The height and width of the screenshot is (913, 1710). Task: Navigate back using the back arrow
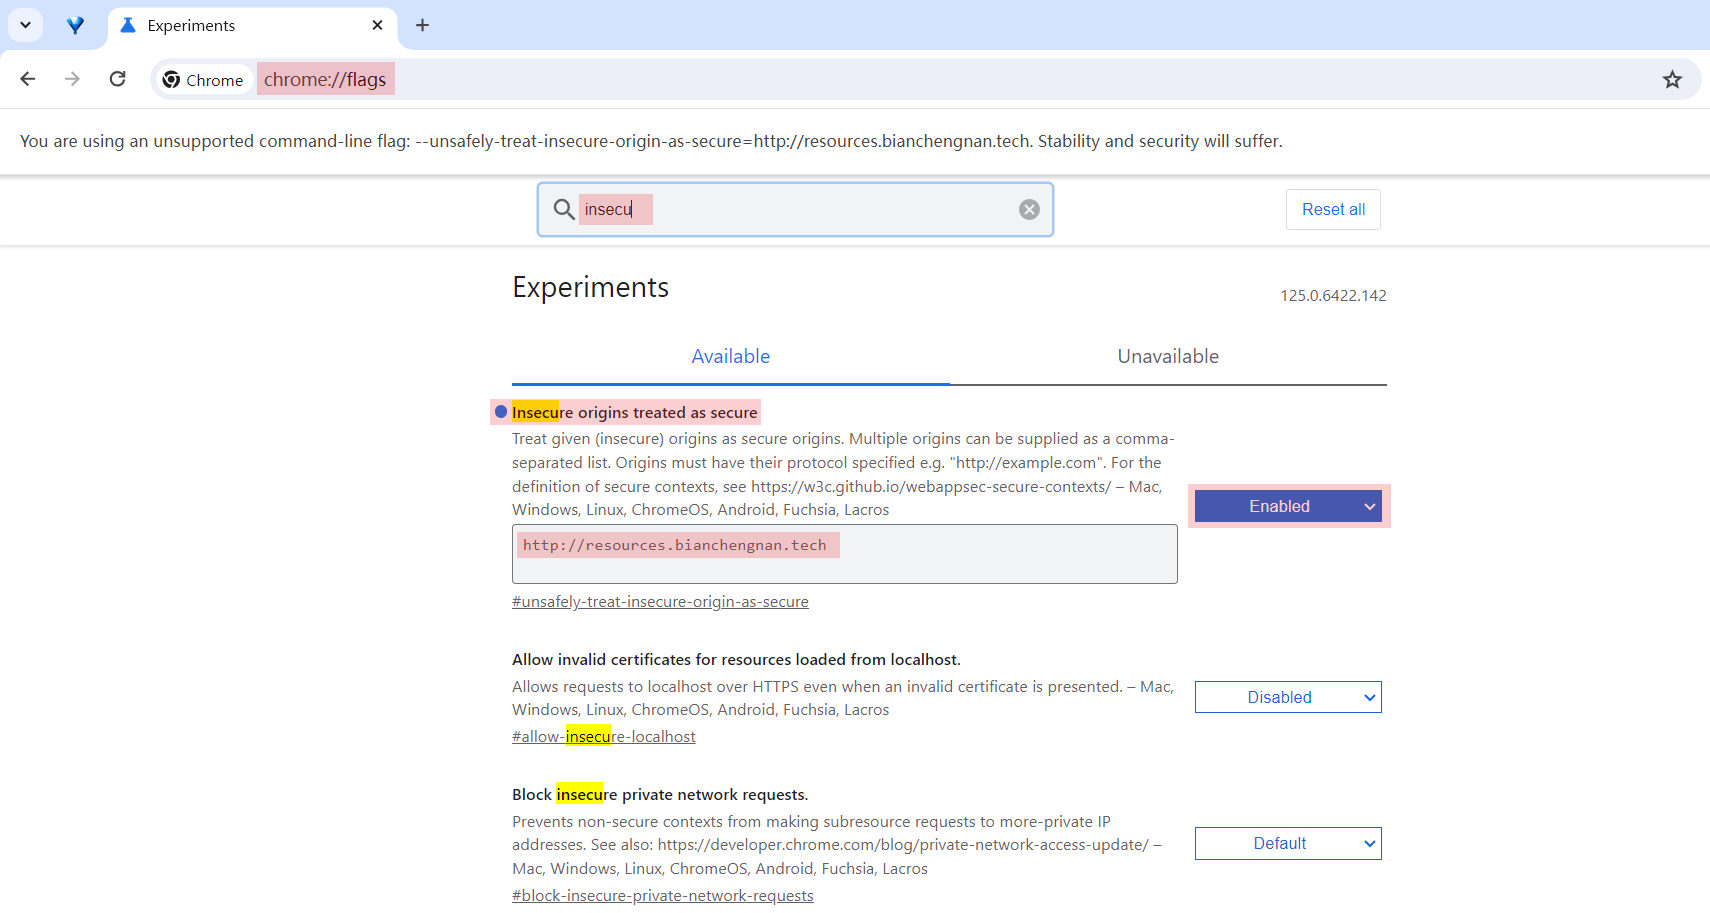pyautogui.click(x=27, y=79)
